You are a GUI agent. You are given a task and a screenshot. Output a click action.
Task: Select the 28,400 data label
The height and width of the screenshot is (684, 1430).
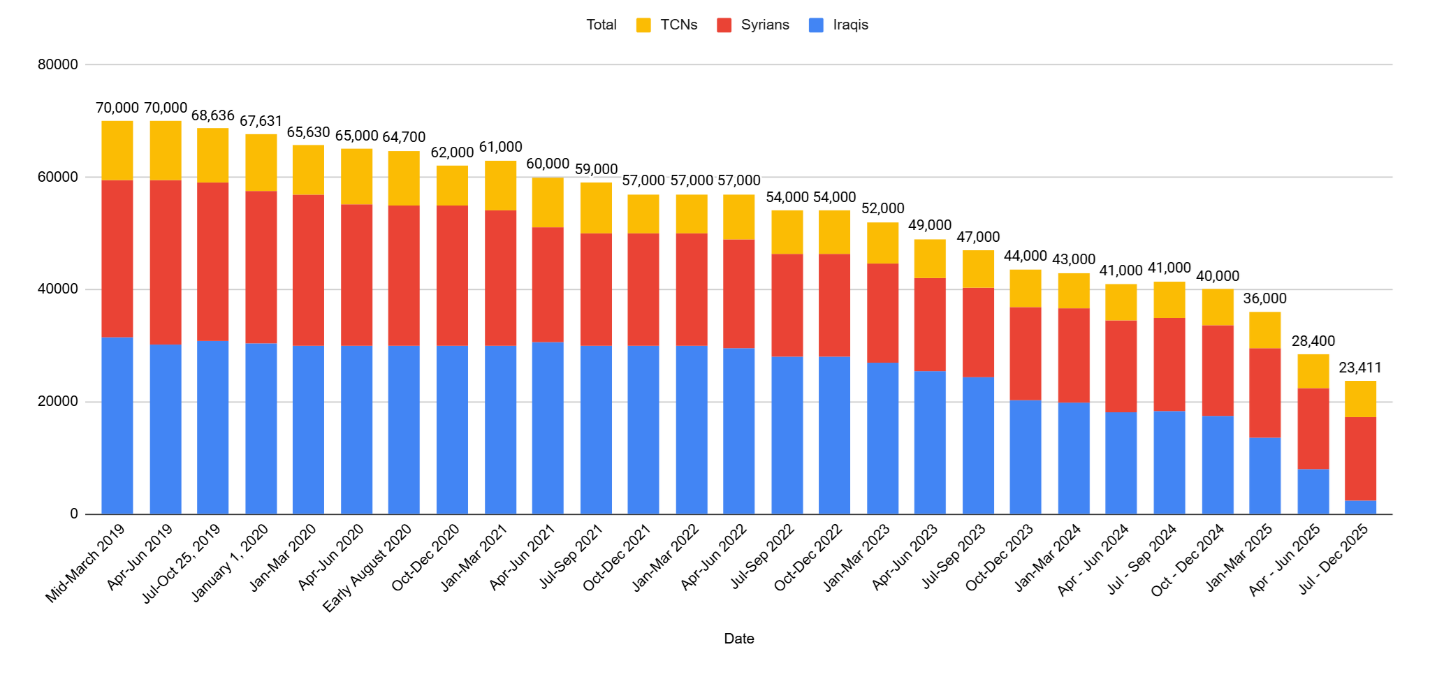pos(1311,341)
